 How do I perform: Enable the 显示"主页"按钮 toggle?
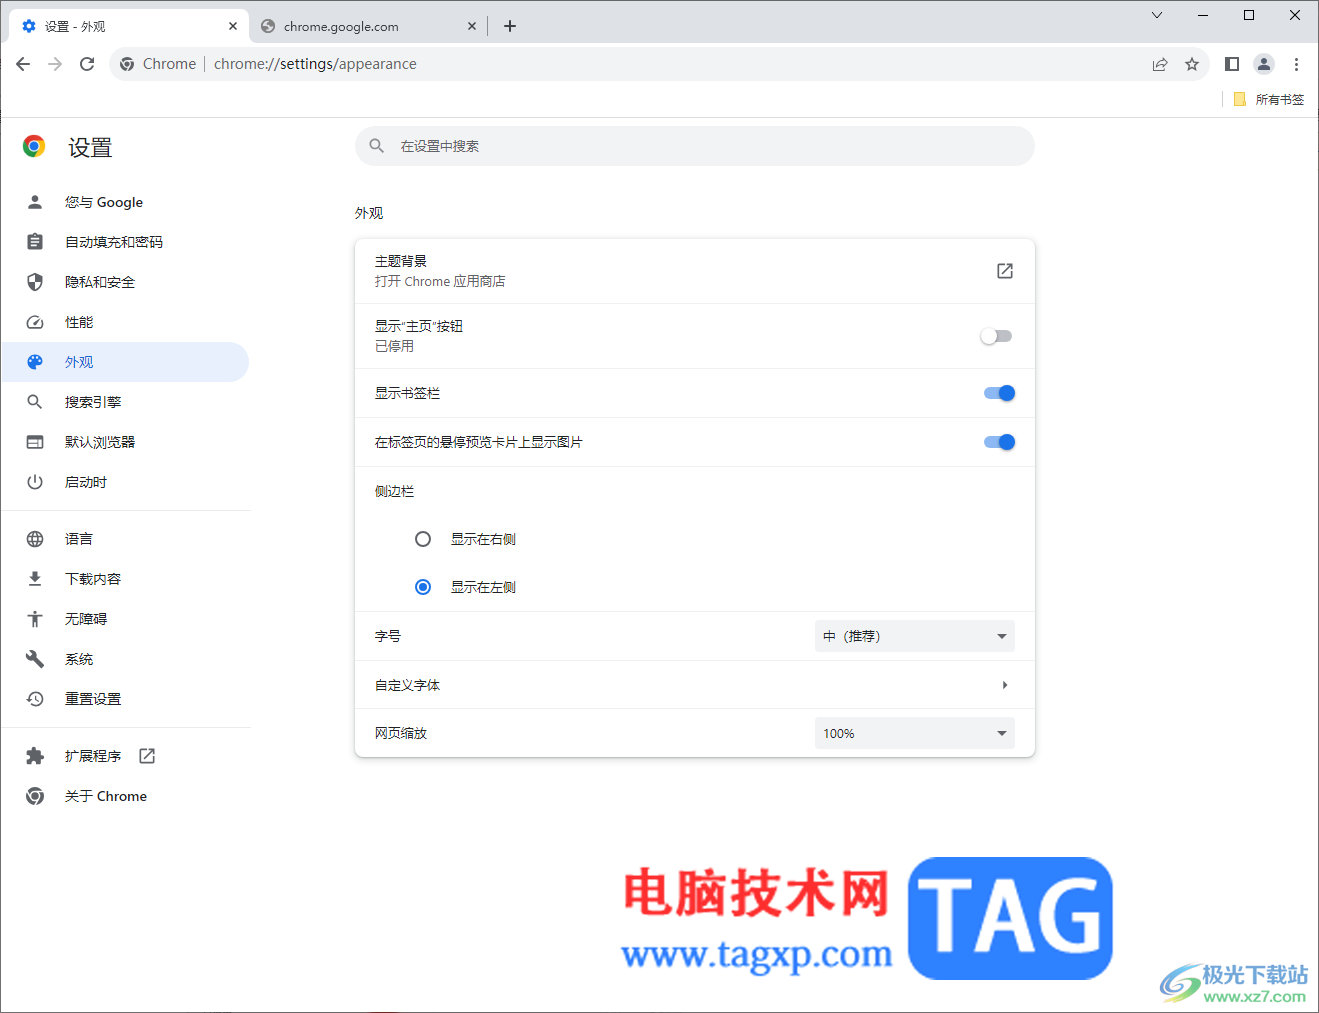[x=996, y=336]
